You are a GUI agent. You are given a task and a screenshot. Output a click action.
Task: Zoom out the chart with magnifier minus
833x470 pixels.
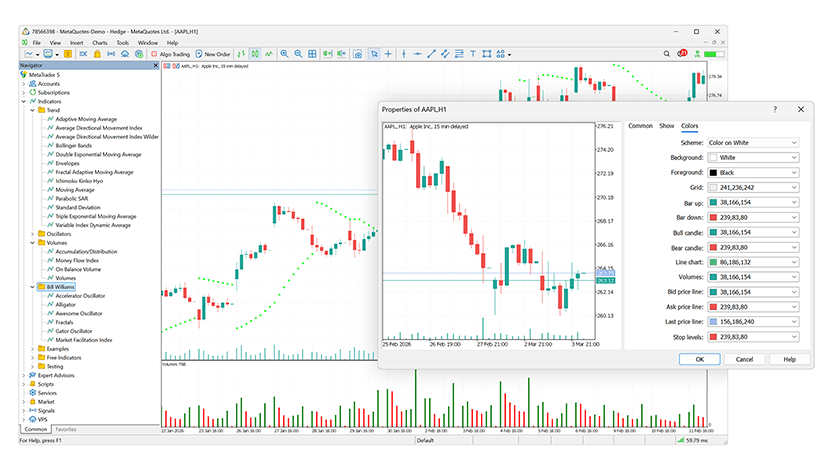pos(299,54)
